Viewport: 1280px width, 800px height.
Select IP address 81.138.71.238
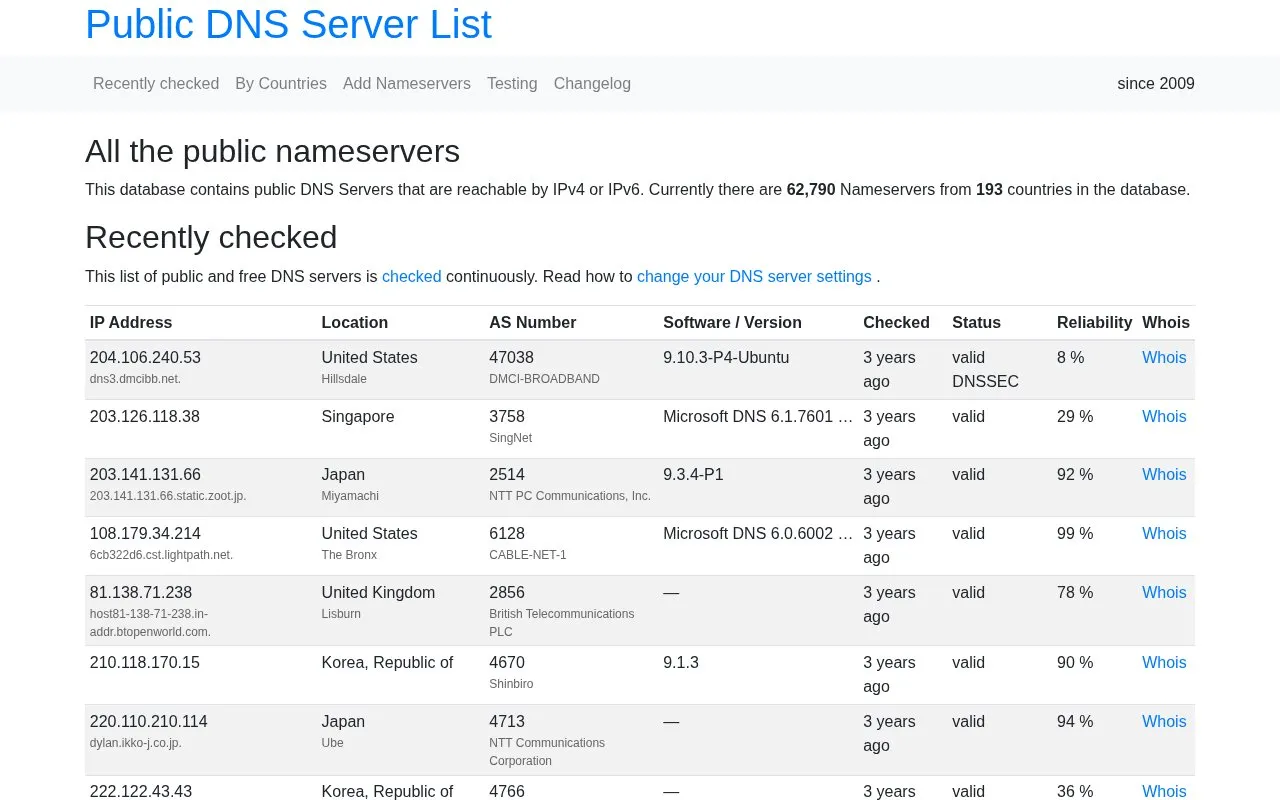pyautogui.click(x=141, y=593)
